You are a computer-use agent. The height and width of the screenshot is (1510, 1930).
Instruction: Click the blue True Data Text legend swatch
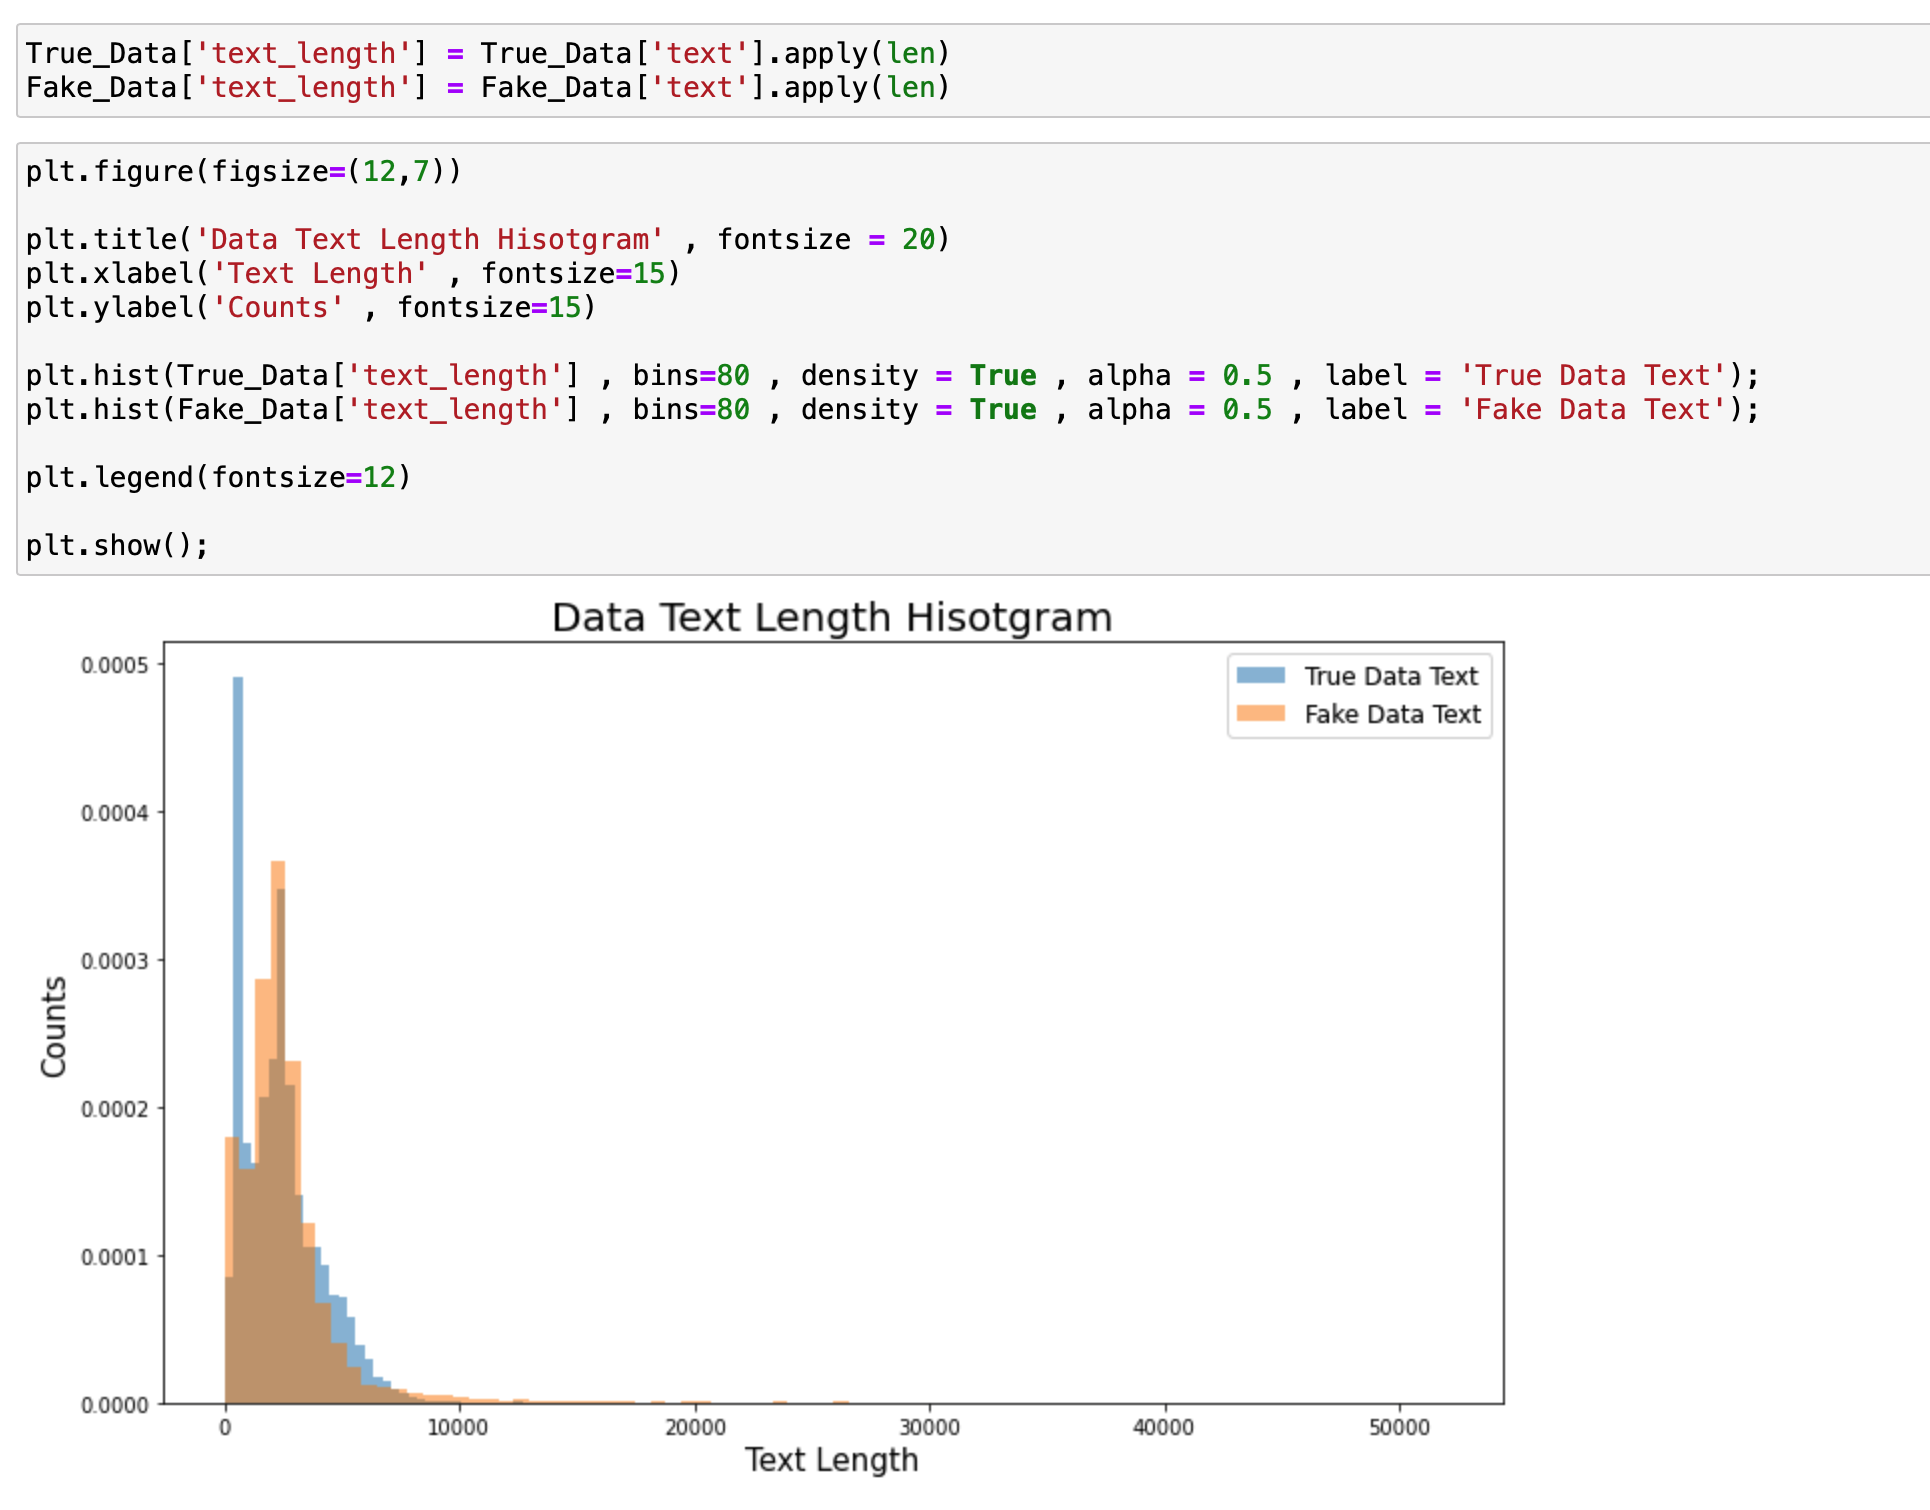point(1260,675)
